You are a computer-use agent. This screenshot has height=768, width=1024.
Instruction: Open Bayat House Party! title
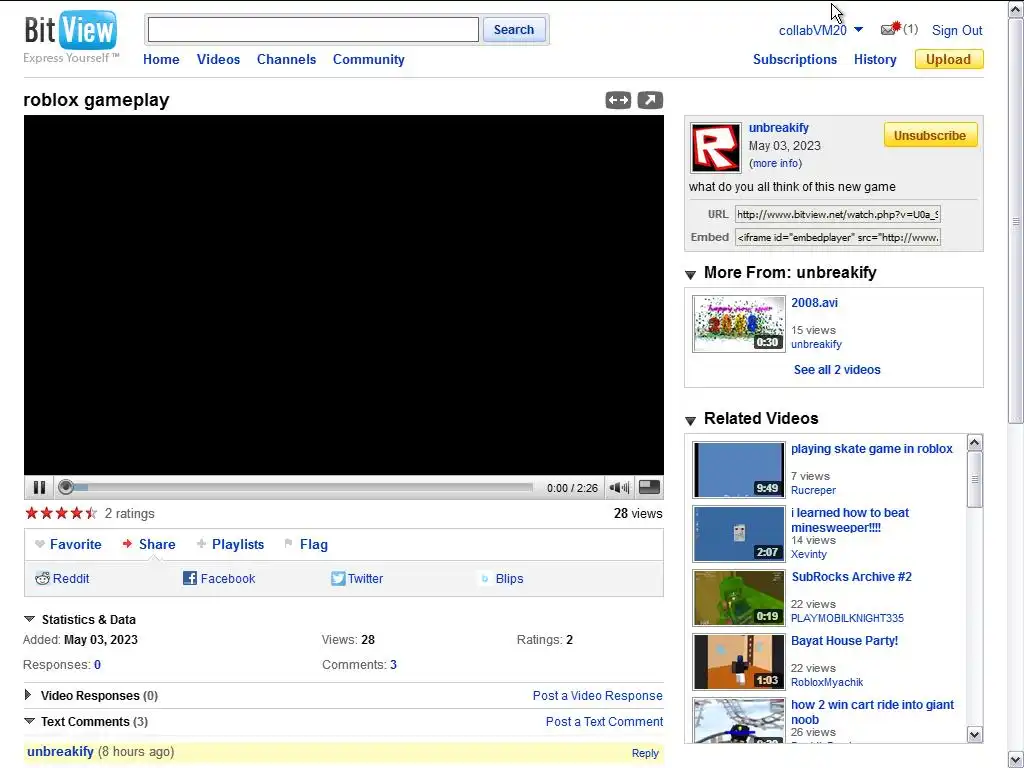pyautogui.click(x=844, y=641)
